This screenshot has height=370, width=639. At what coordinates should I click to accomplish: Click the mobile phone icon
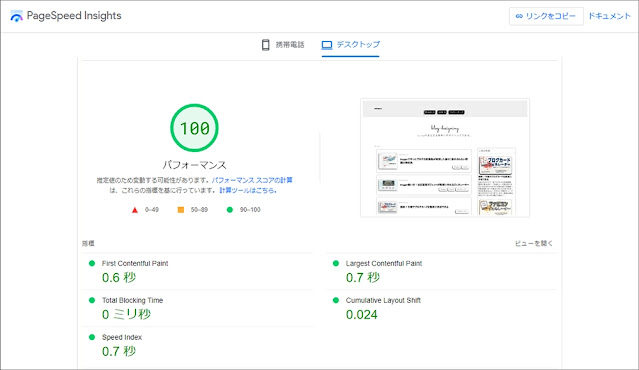265,45
